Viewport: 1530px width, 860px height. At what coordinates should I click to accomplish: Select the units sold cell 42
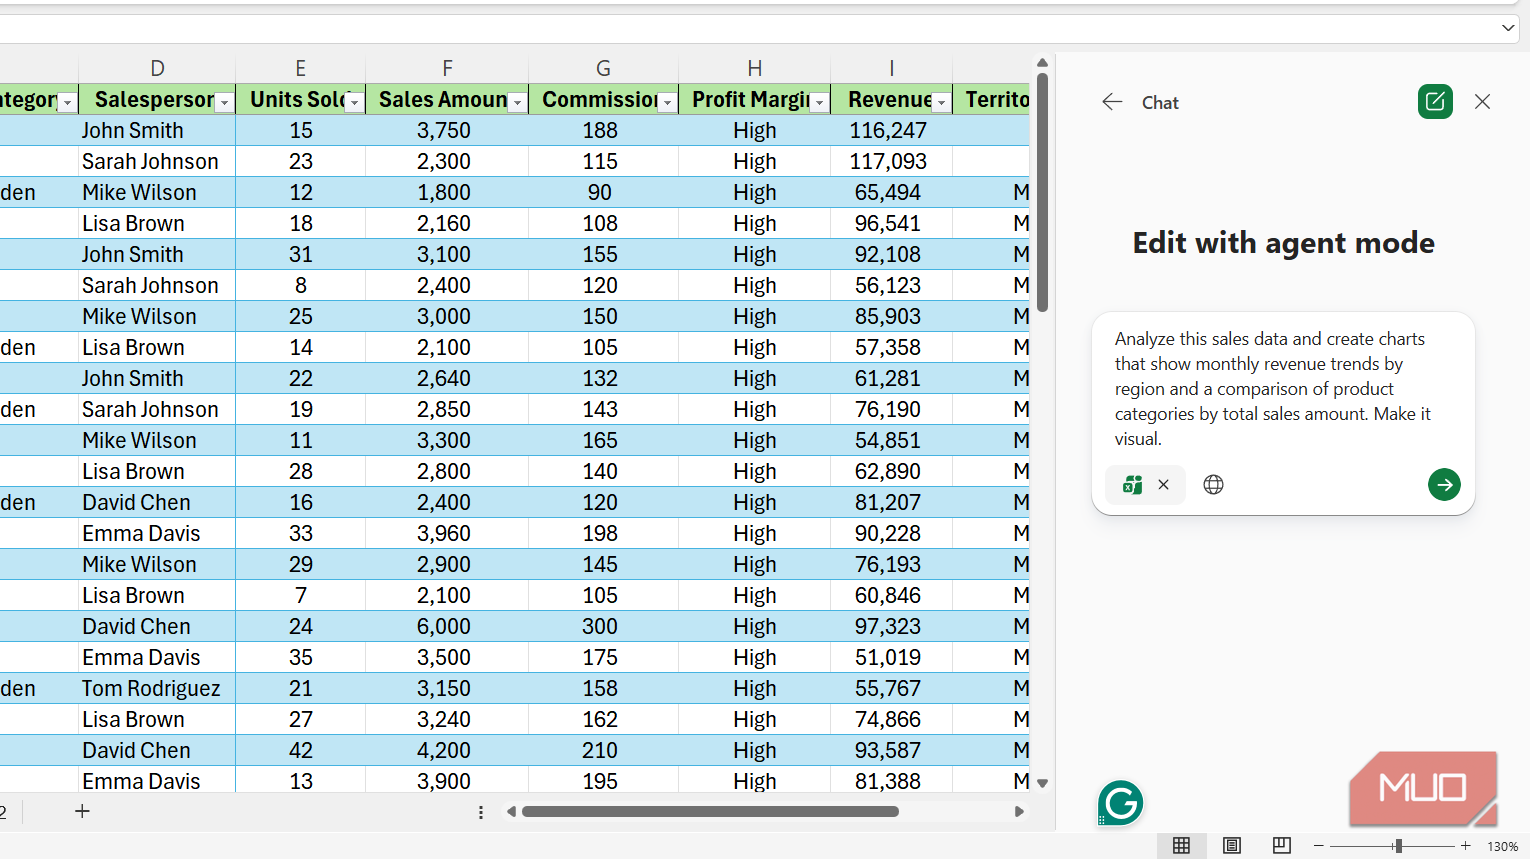pyautogui.click(x=300, y=751)
